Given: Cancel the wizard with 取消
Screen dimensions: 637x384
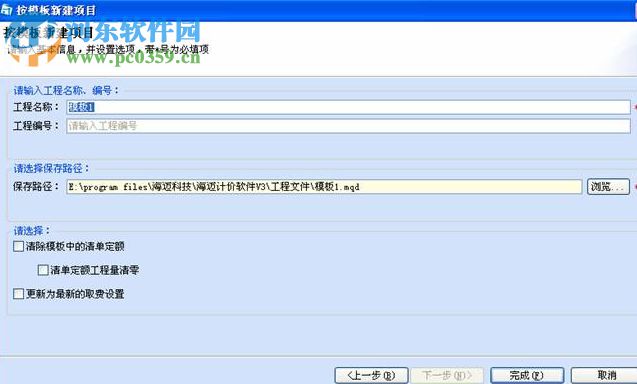Looking at the screenshot, I should click(x=605, y=375).
